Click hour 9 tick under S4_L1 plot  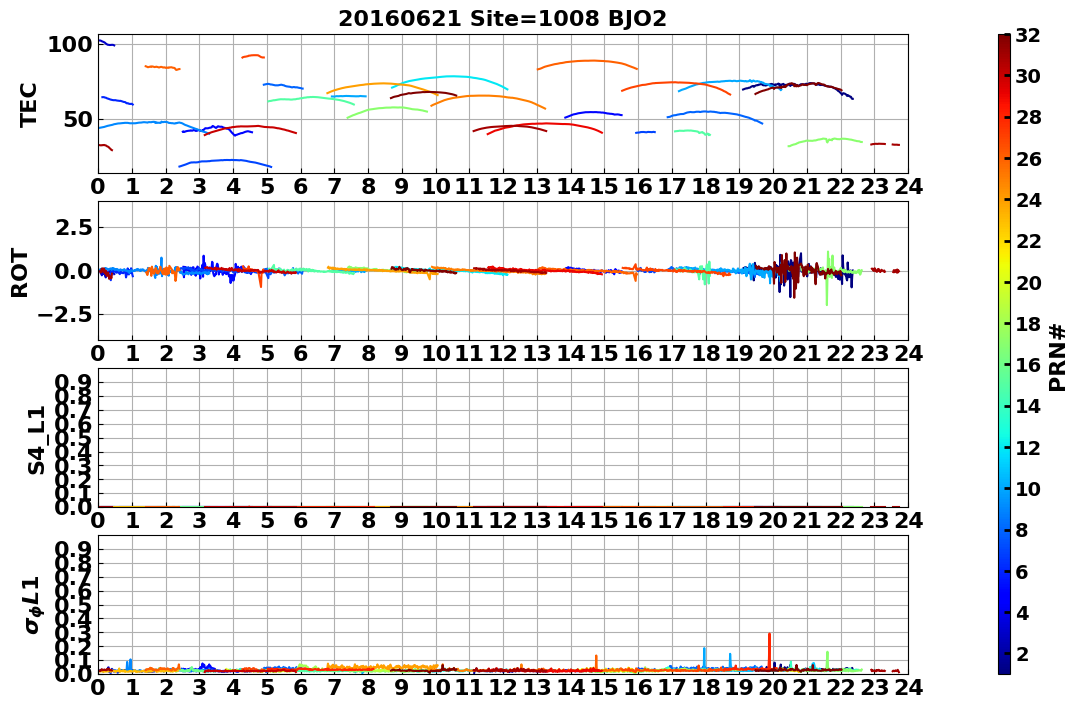[402, 520]
